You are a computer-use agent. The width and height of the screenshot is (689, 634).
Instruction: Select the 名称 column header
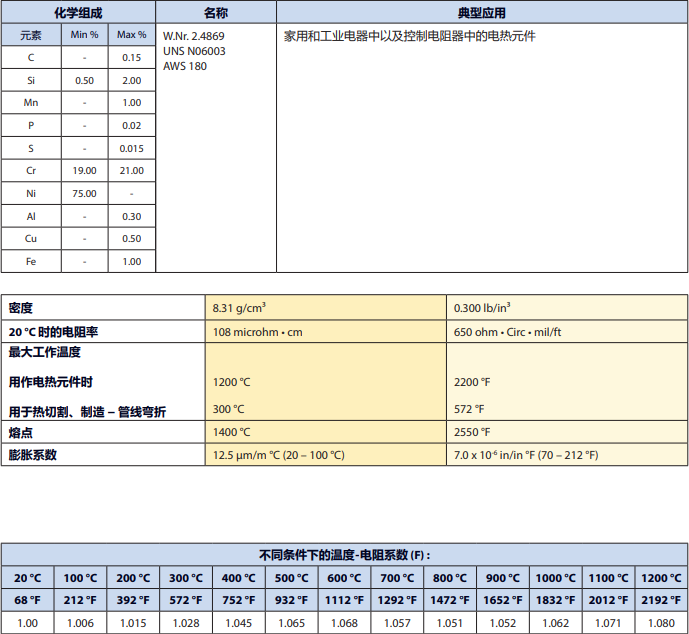(216, 13)
